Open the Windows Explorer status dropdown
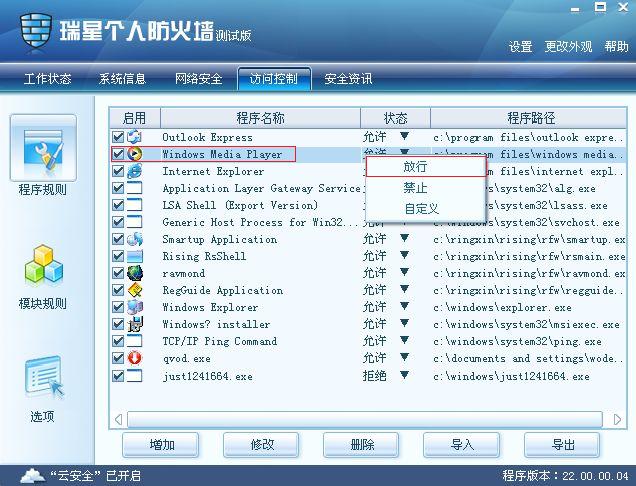The image size is (636, 486). [404, 306]
